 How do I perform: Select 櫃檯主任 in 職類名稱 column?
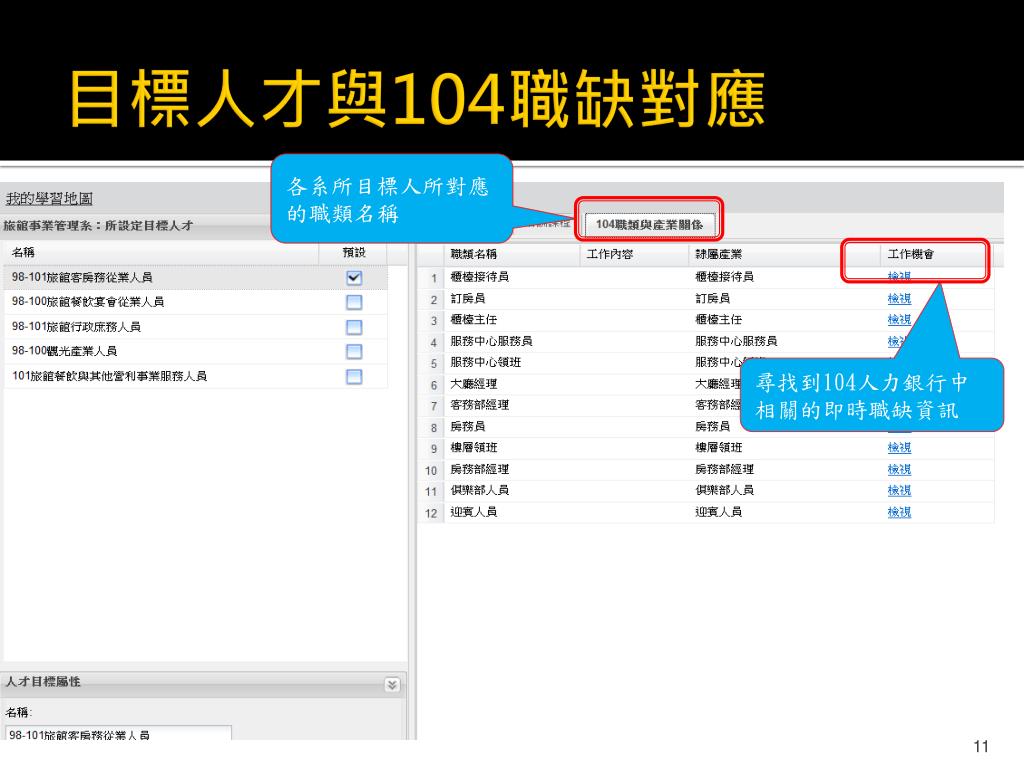[x=473, y=319]
